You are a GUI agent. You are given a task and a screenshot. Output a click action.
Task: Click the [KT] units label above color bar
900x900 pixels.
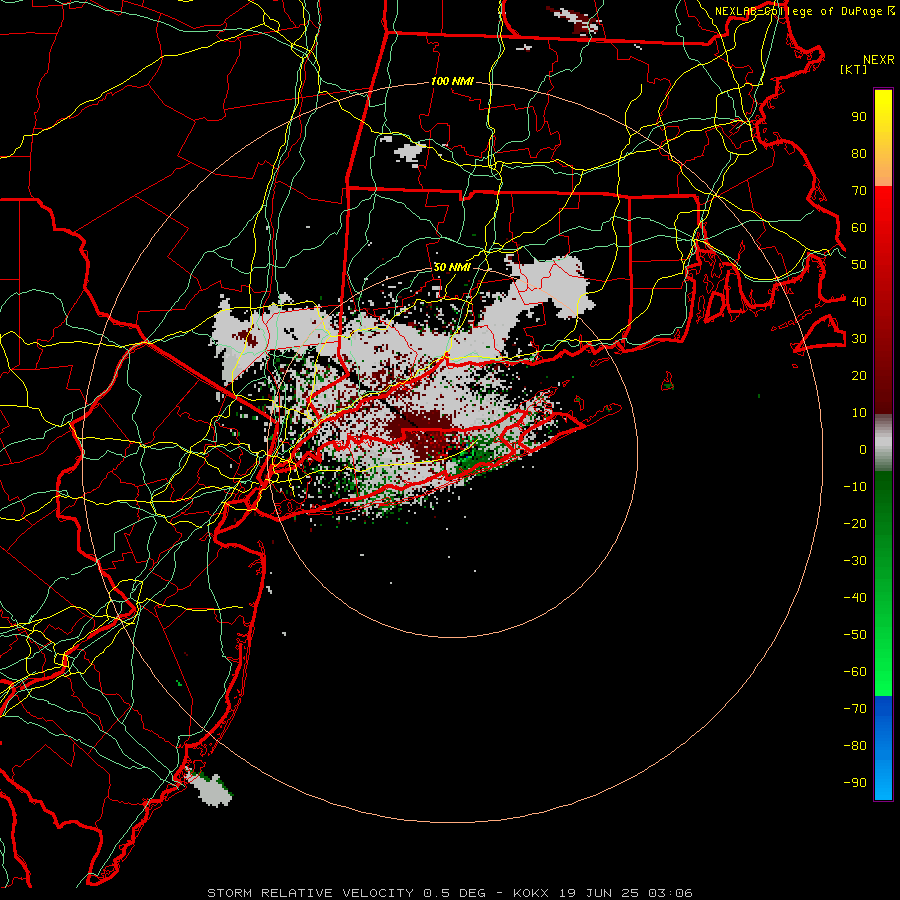point(854,69)
